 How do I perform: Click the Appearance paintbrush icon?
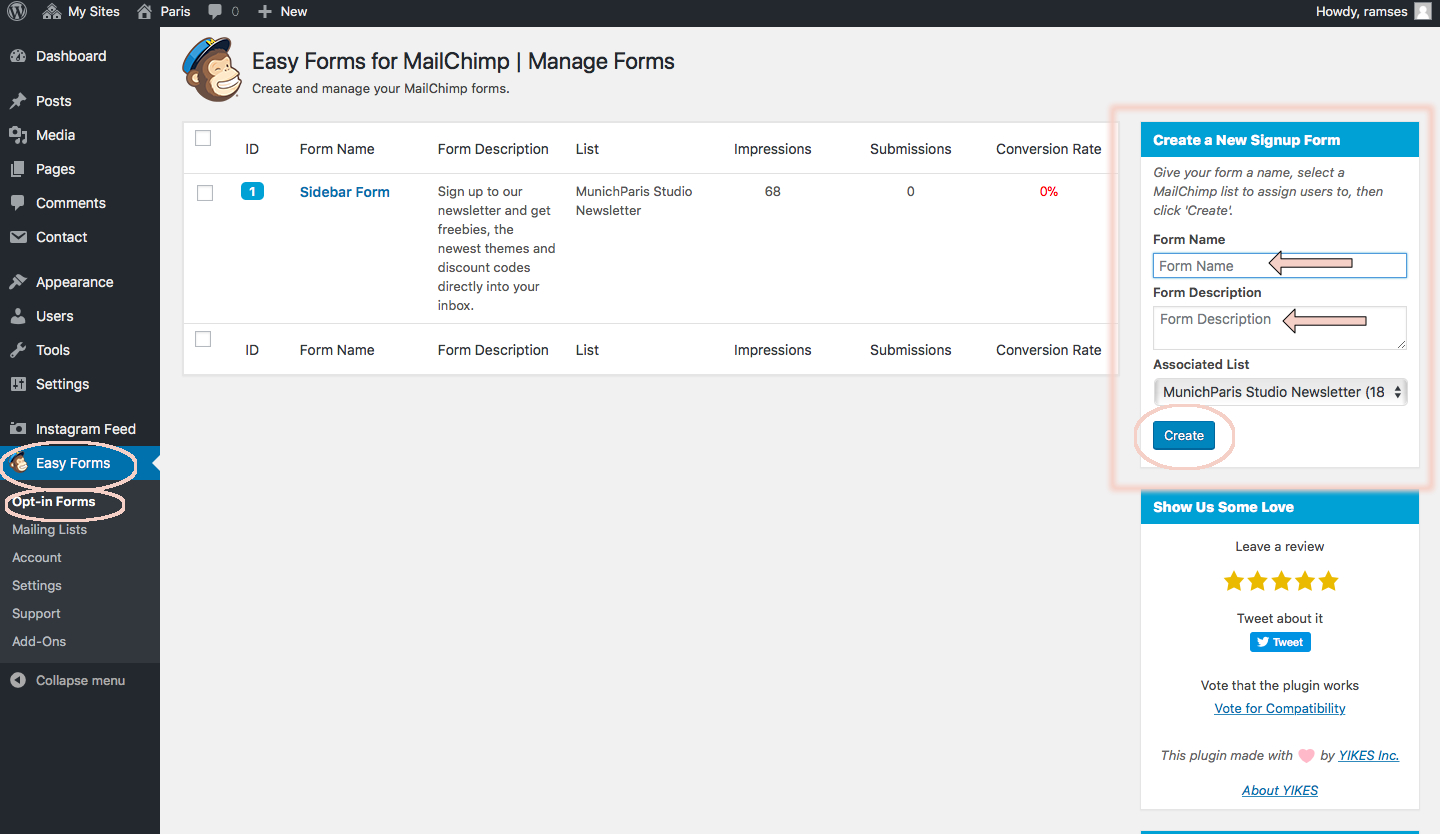pos(18,282)
